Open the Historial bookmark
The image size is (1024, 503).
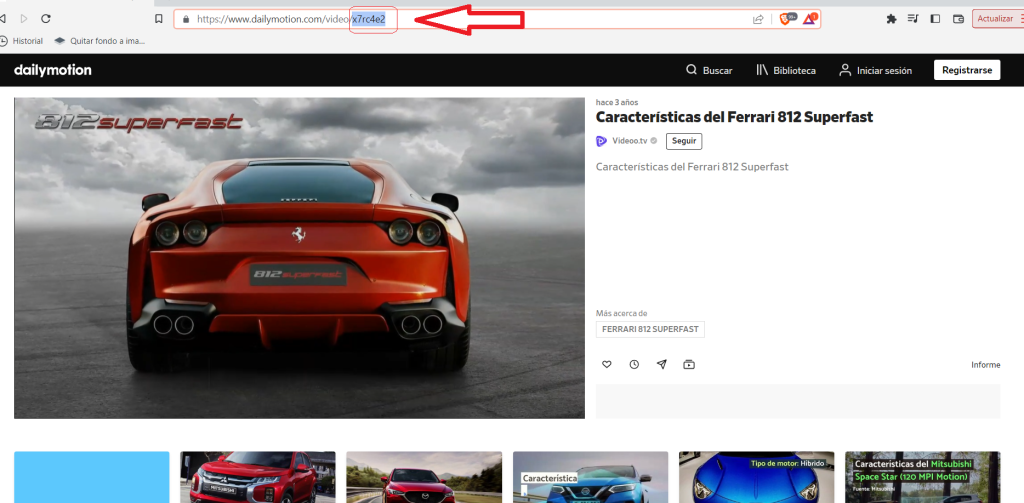22,41
